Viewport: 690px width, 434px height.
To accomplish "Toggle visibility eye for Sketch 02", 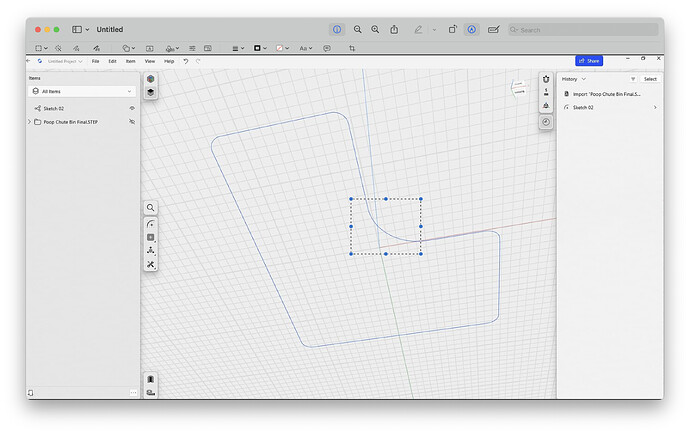I will point(132,108).
